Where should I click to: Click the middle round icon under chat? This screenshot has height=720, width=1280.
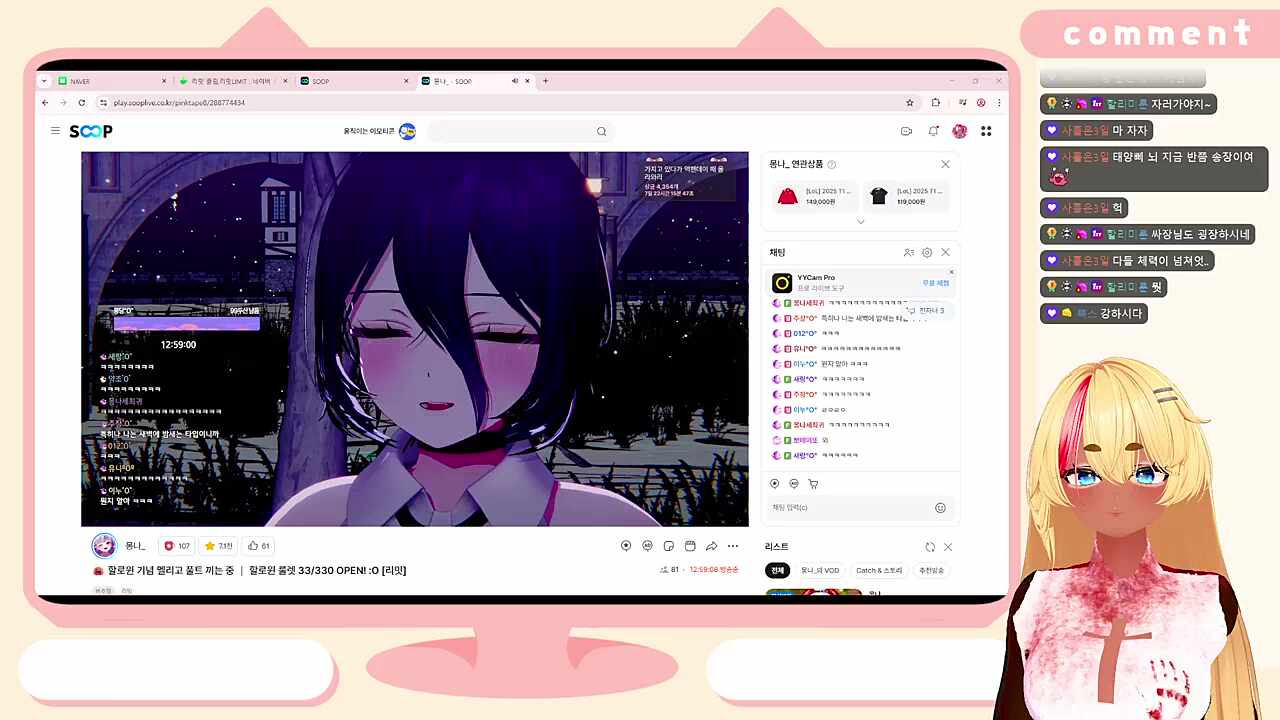[x=794, y=484]
